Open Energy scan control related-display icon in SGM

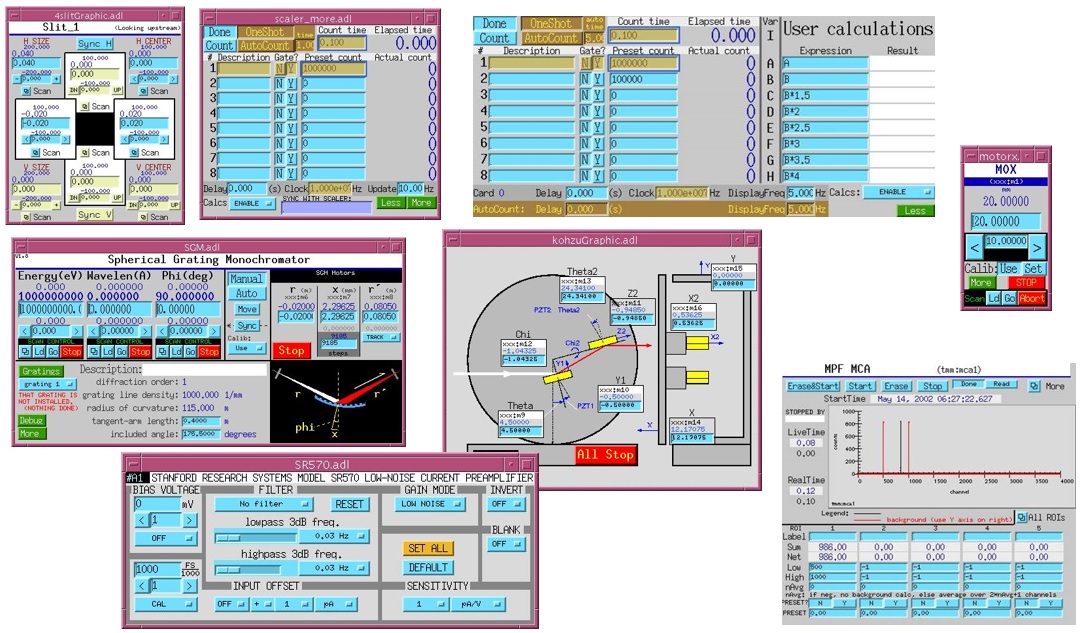coord(25,352)
